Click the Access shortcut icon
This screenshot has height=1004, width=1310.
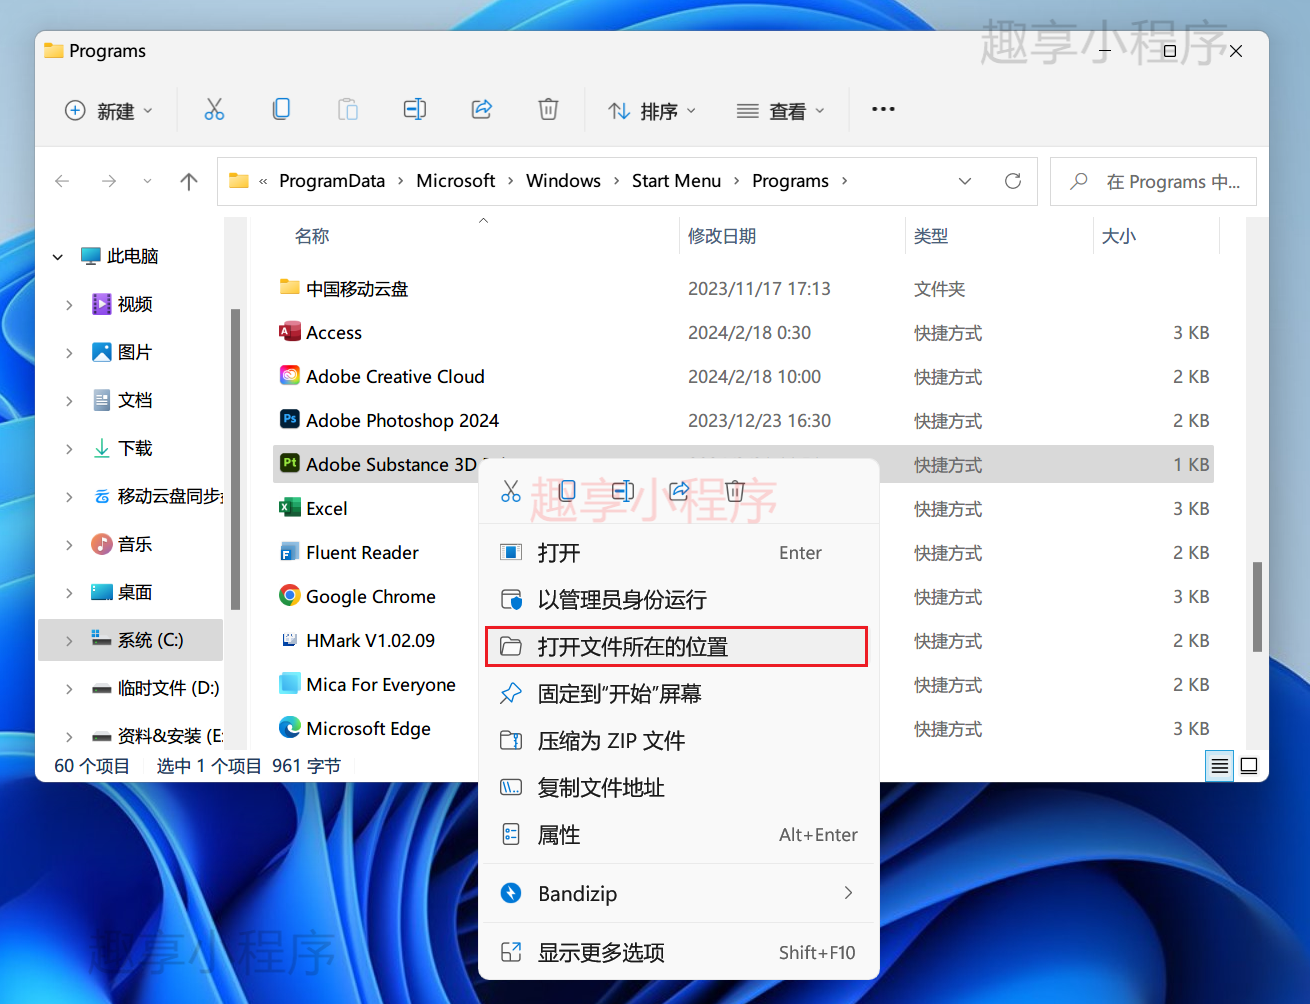(290, 332)
